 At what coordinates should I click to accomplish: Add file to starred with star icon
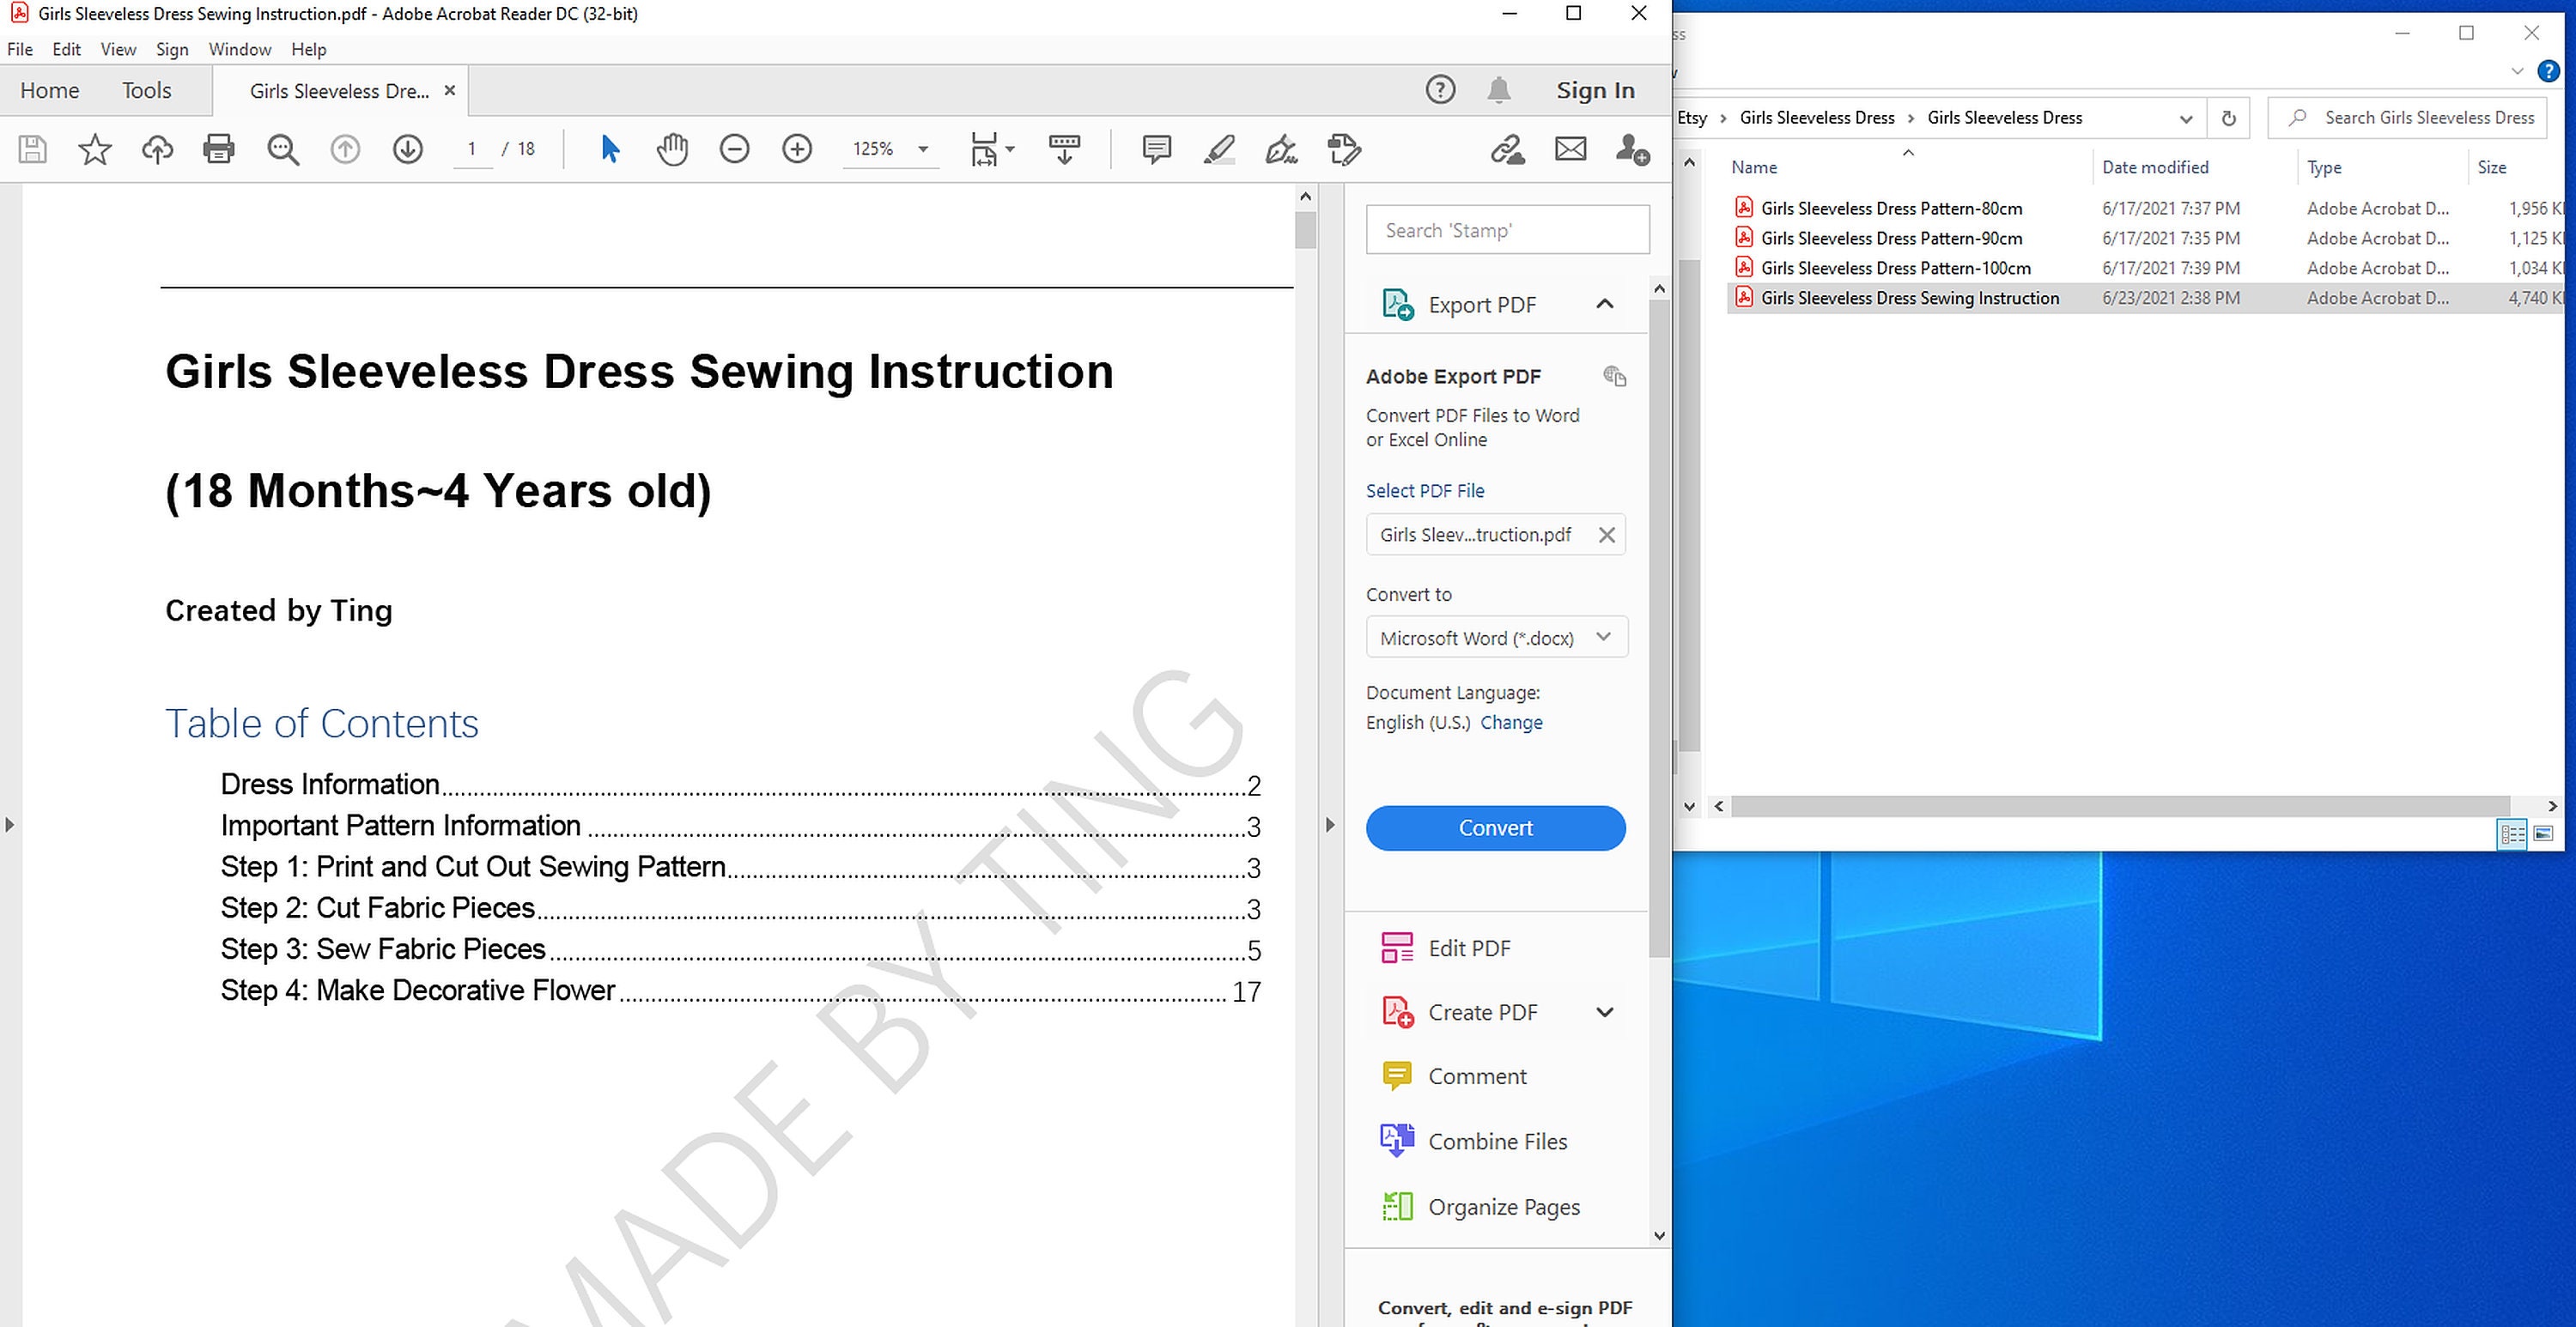[x=95, y=150]
